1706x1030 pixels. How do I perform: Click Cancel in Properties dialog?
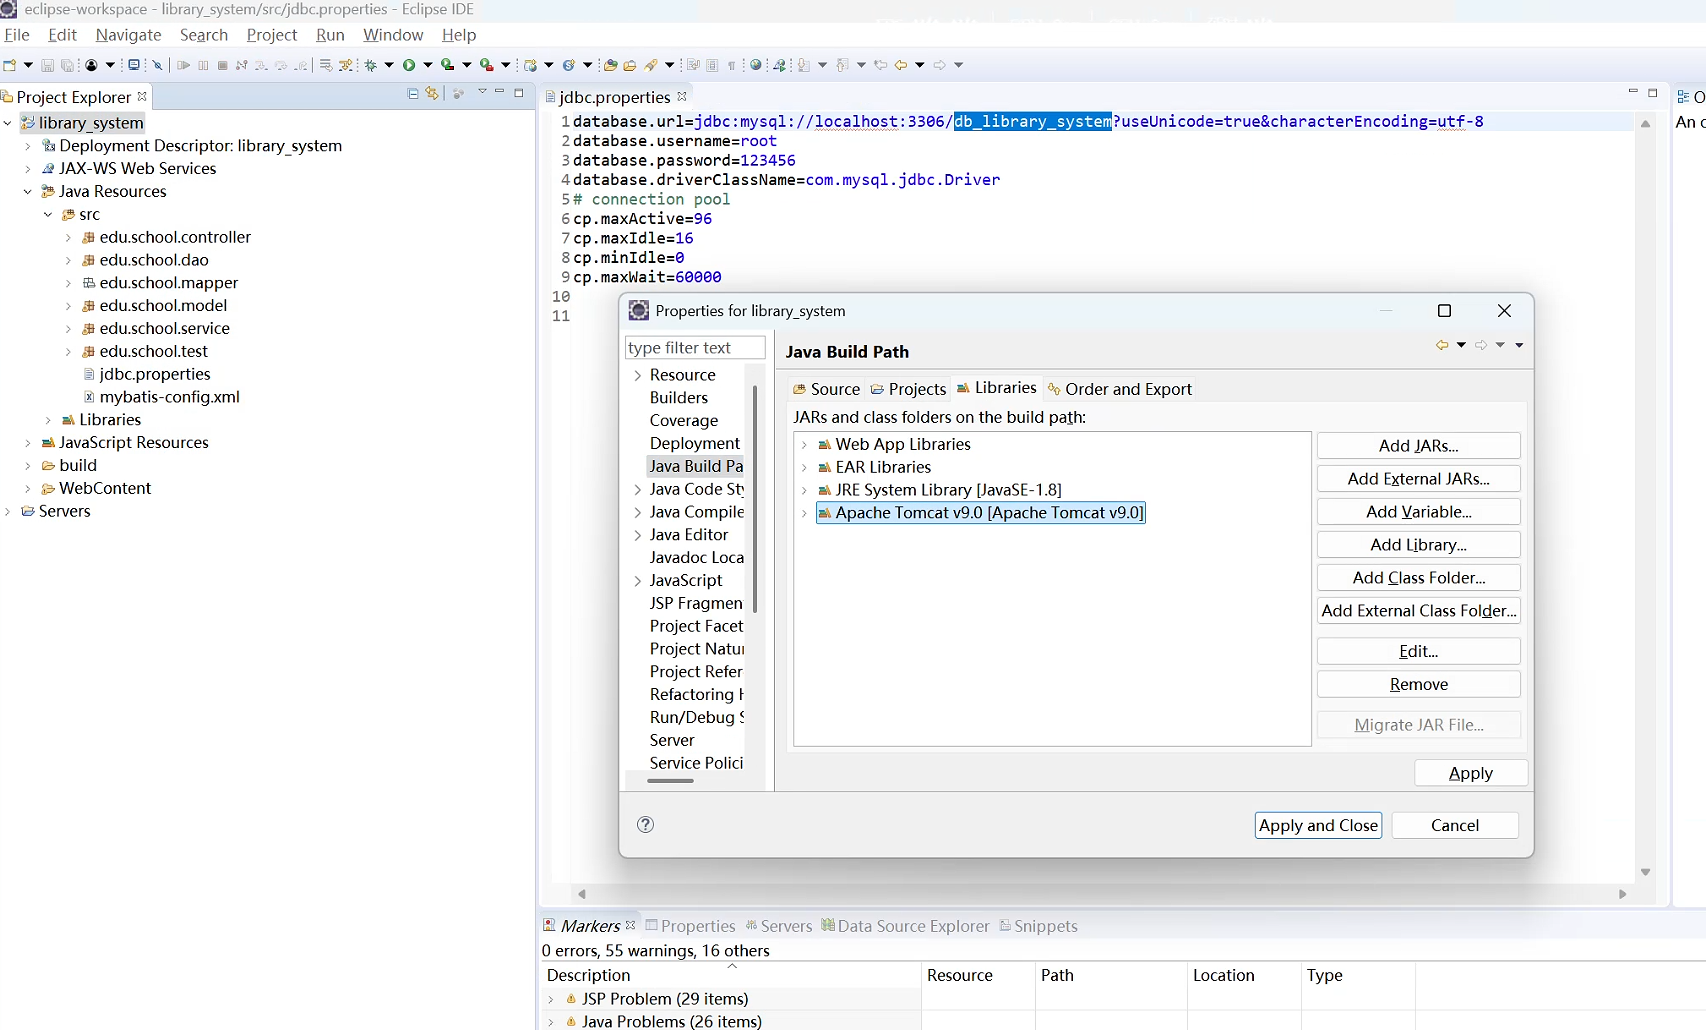pos(1455,825)
